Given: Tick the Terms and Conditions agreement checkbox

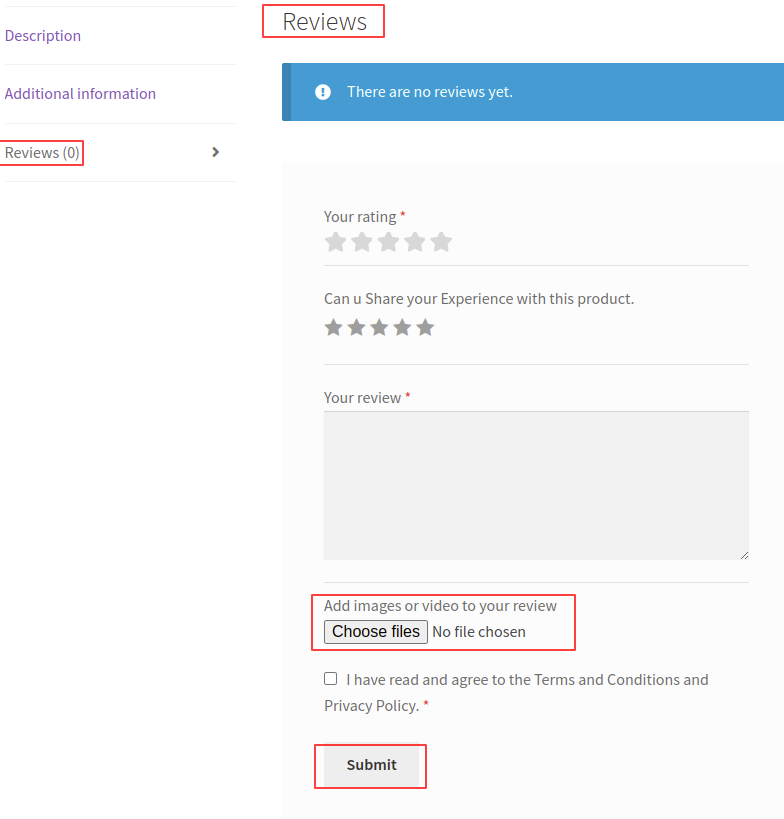Looking at the screenshot, I should pos(331,678).
